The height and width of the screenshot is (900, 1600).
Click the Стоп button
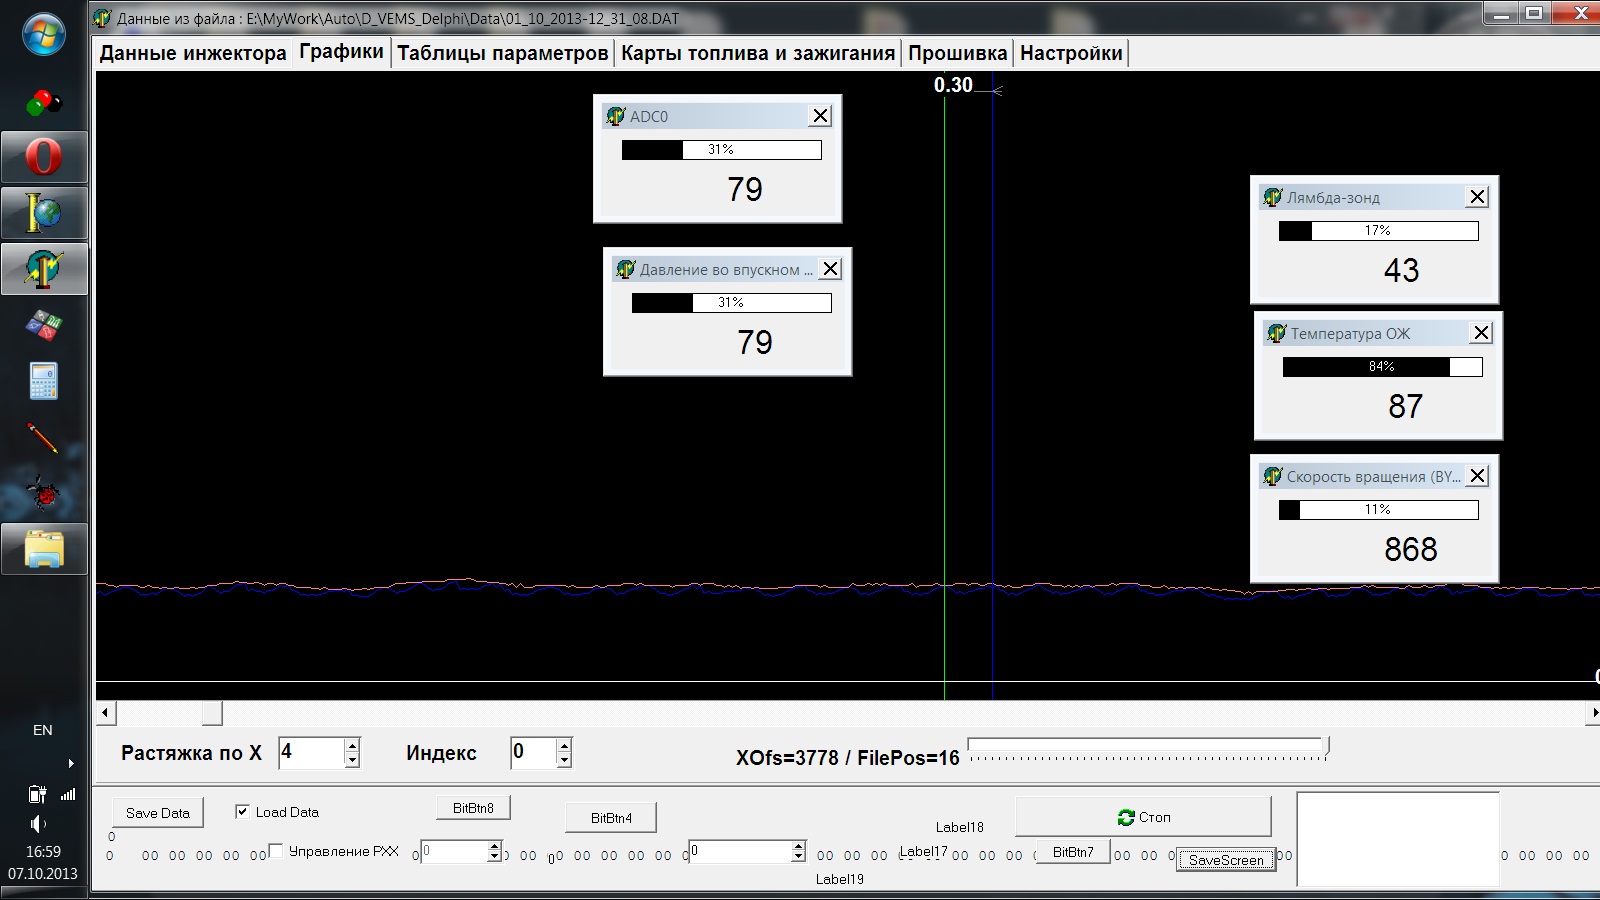[1143, 817]
